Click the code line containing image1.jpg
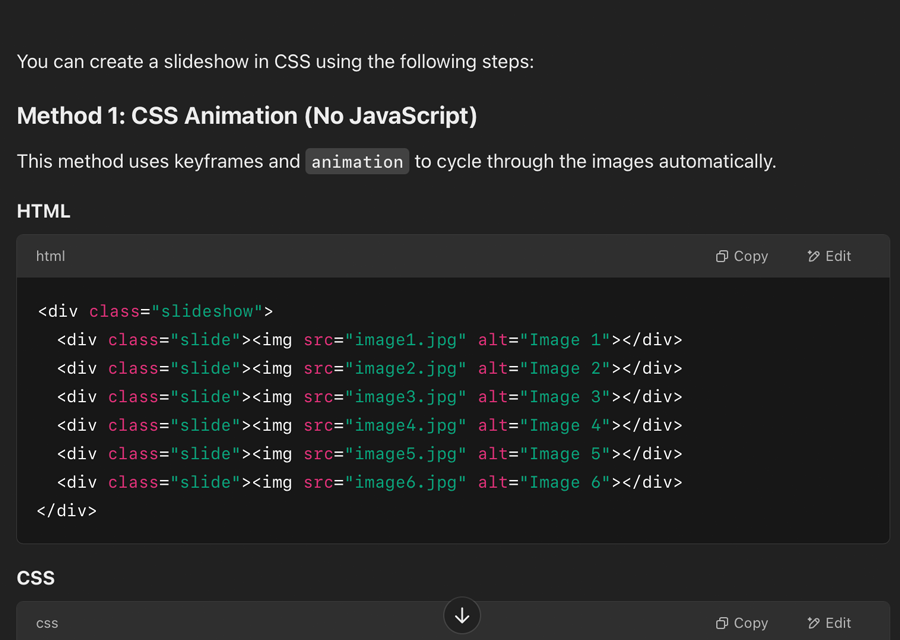This screenshot has width=900, height=640. (370, 340)
